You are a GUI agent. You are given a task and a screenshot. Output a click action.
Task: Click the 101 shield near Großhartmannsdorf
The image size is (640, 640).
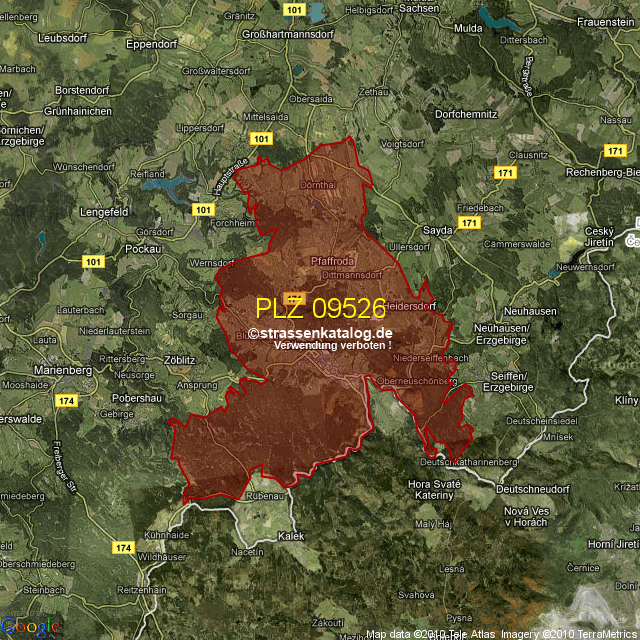(x=293, y=9)
